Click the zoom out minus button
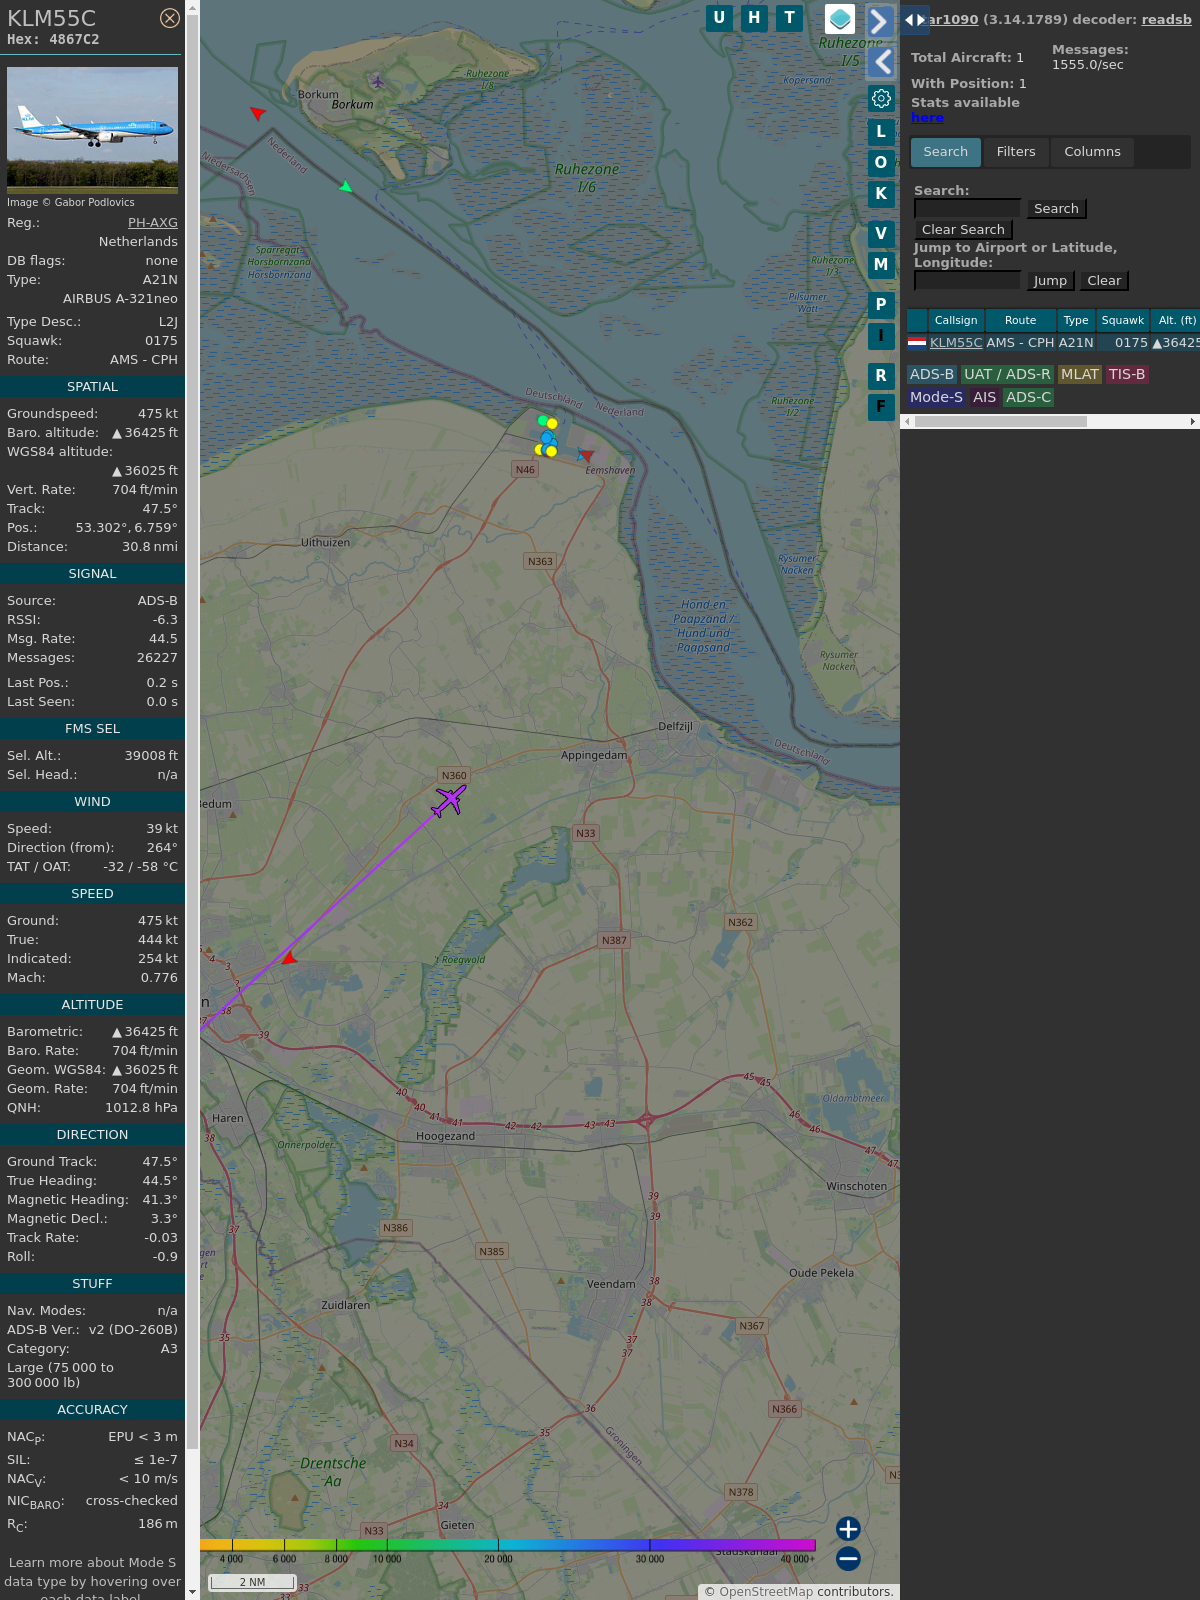The height and width of the screenshot is (1600, 1200). coord(848,1558)
